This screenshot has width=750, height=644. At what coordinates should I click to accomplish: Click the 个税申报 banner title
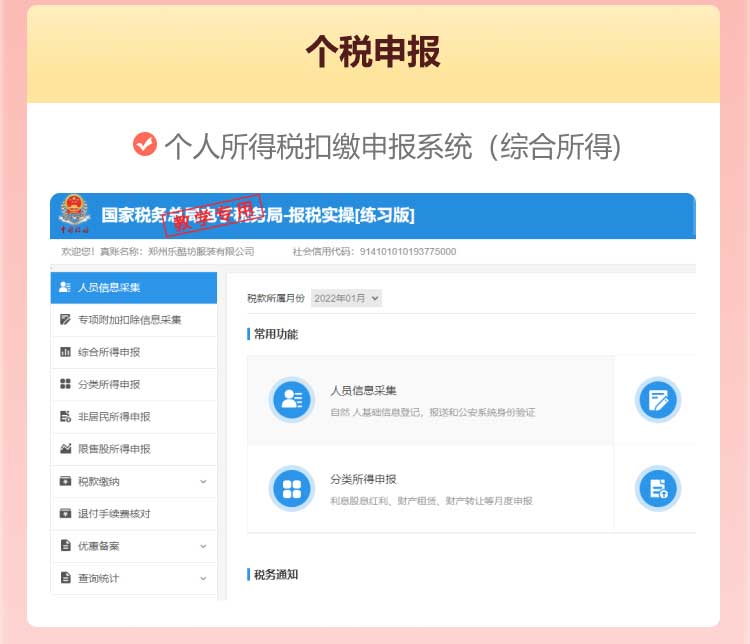point(373,53)
